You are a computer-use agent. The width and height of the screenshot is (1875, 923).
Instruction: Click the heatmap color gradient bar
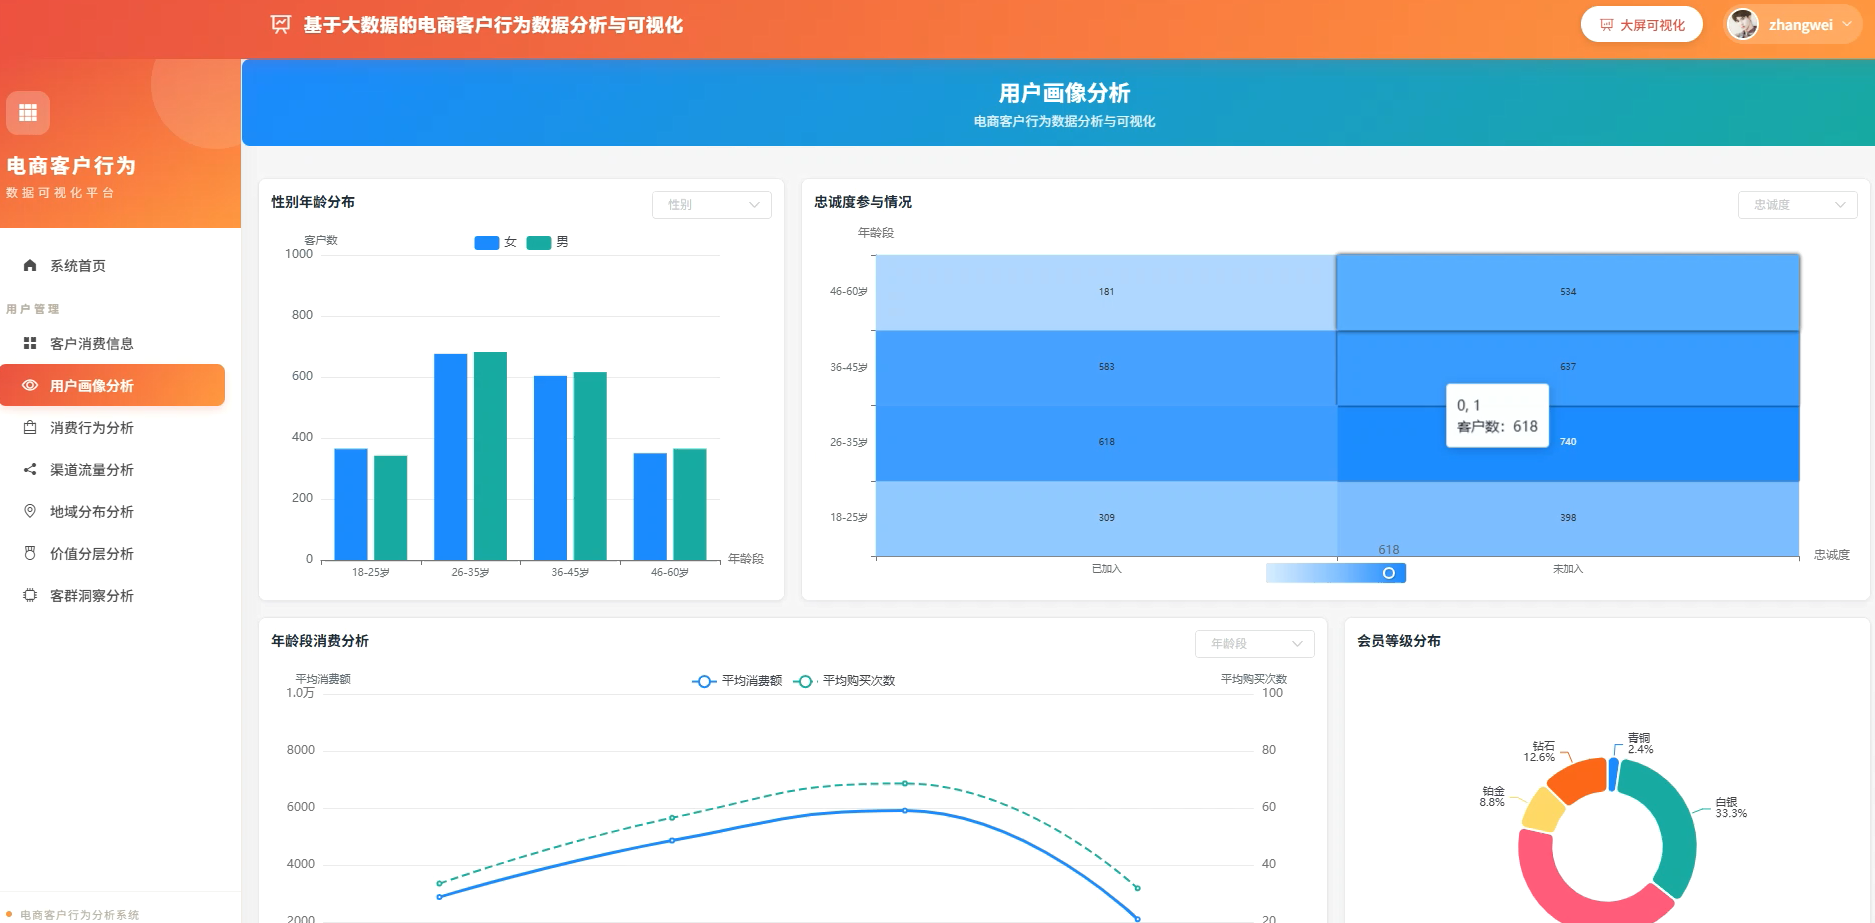pos(1336,573)
